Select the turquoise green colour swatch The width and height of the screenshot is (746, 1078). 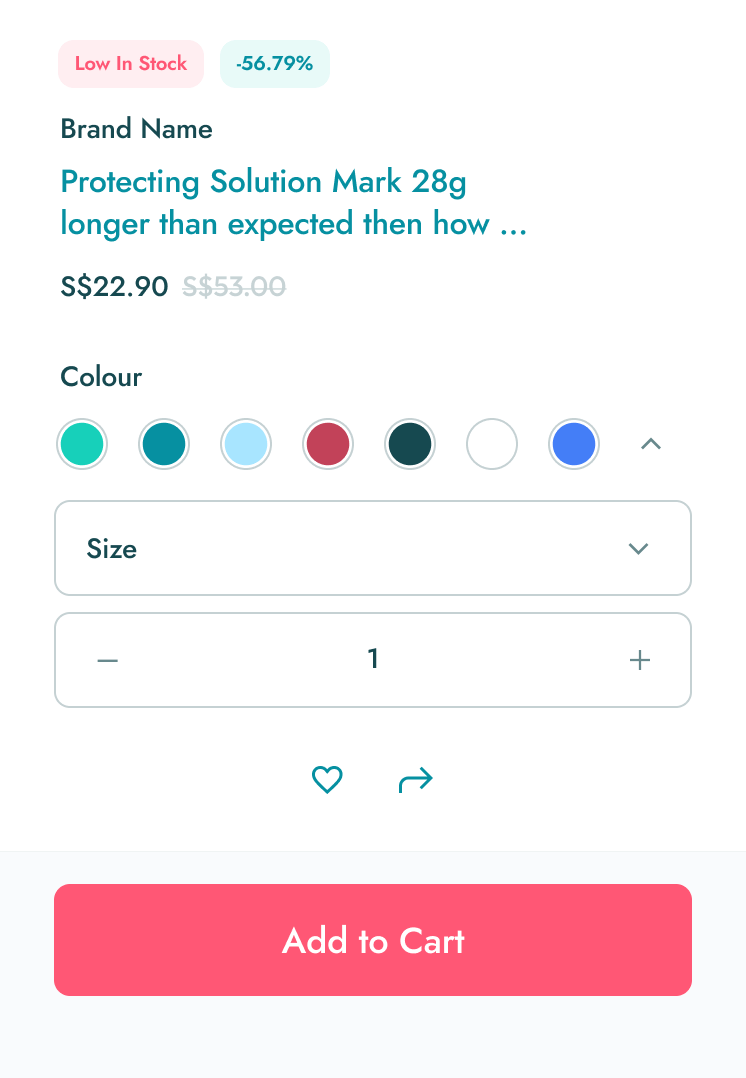(83, 444)
